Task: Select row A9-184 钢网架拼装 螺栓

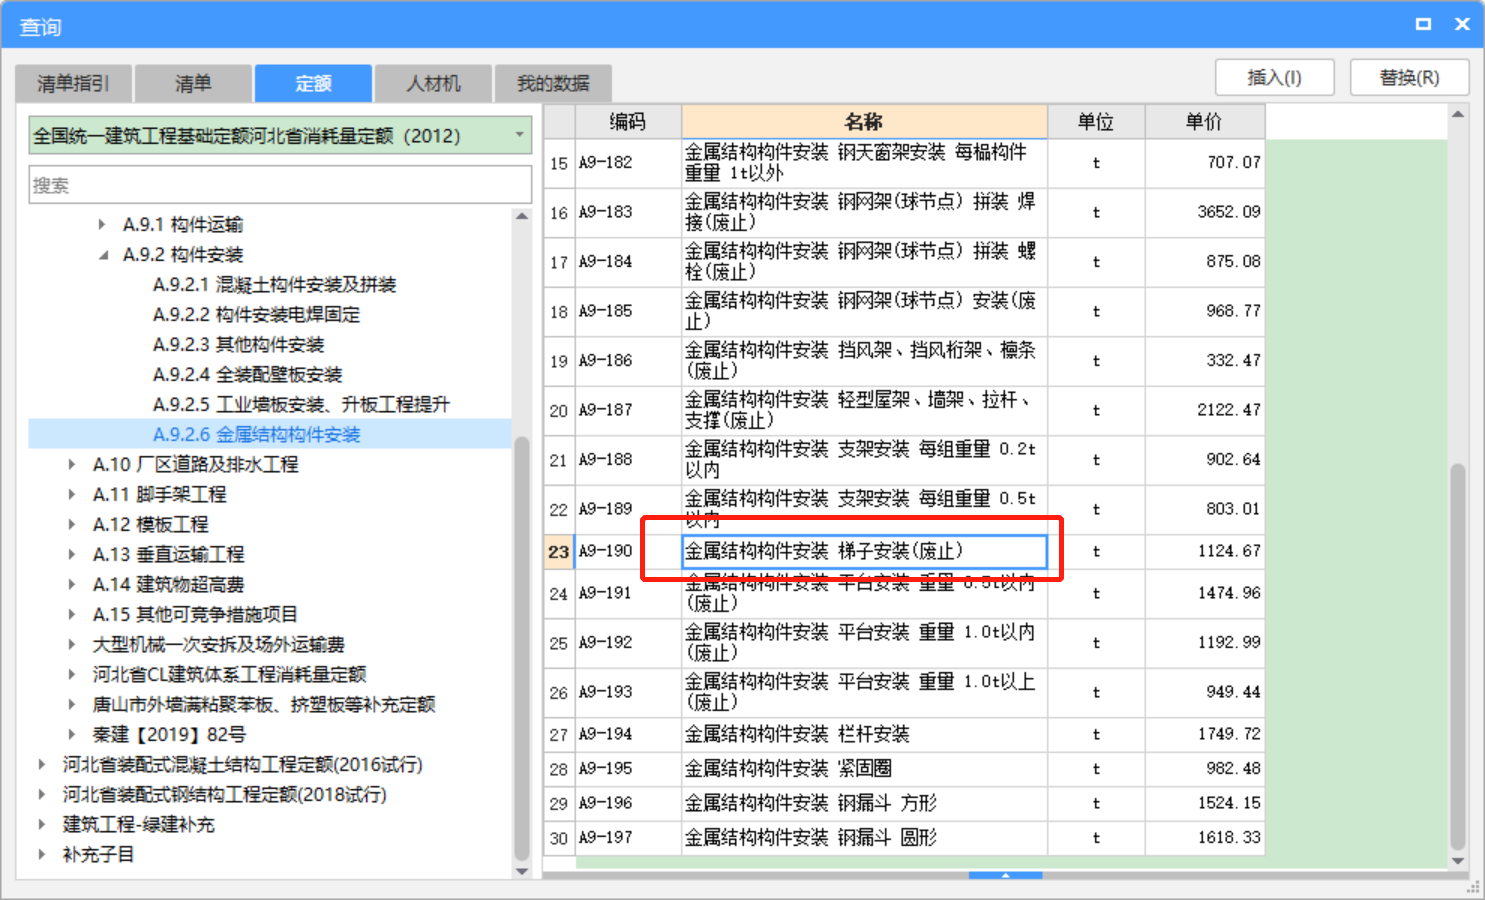Action: 905,262
